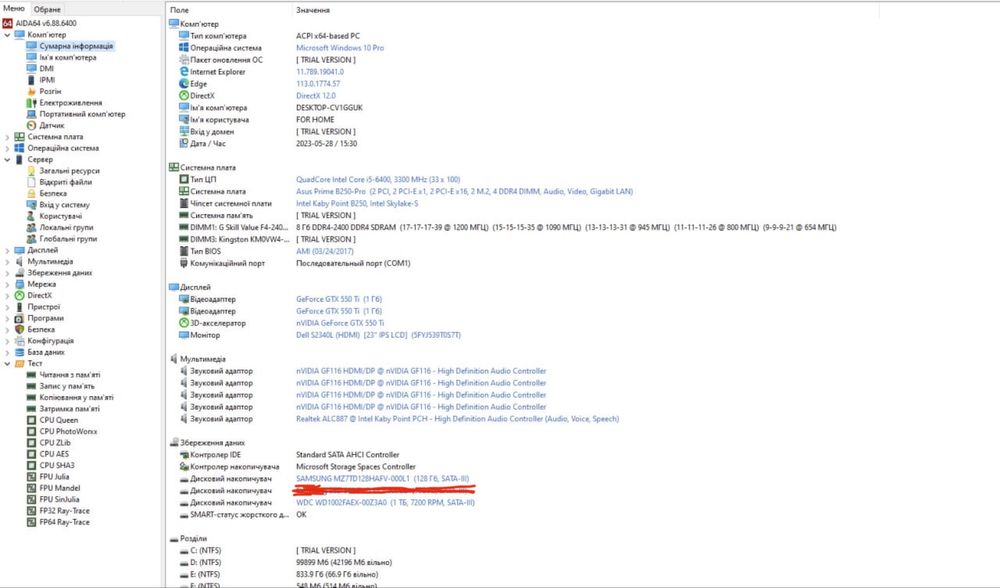
Task: Open Realtek ALC887 audio controller link
Action: pyautogui.click(x=457, y=419)
